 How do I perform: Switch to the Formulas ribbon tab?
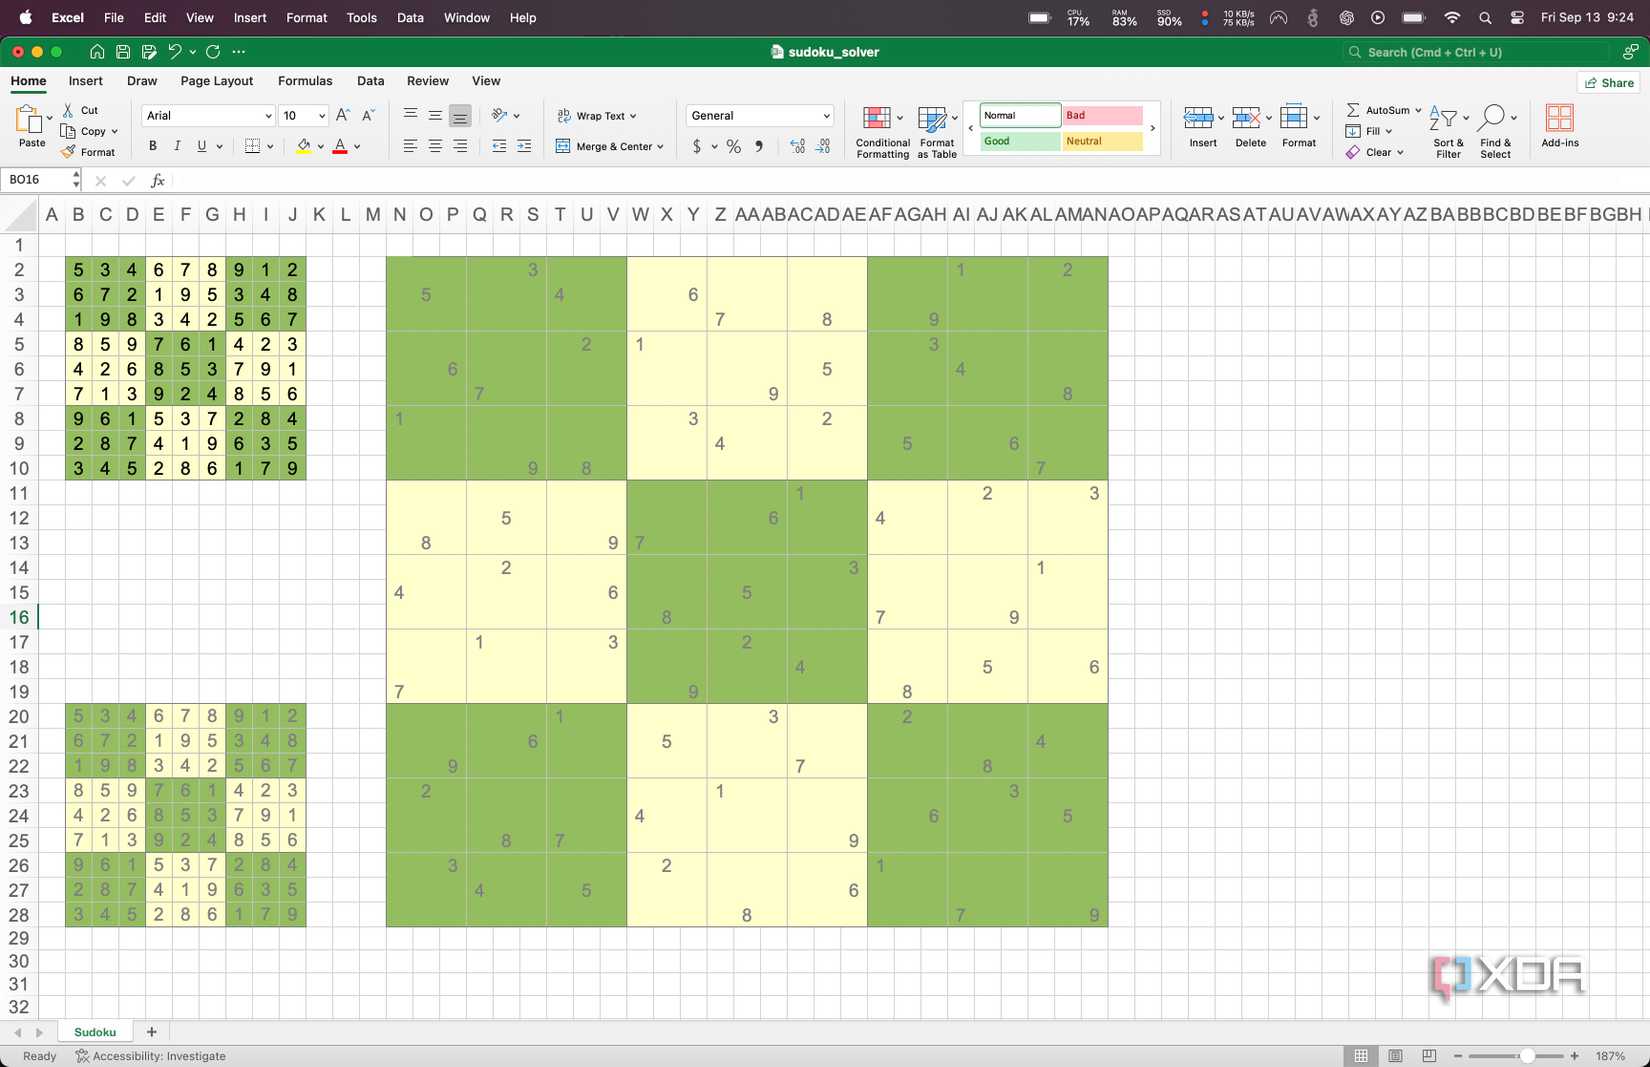point(305,81)
